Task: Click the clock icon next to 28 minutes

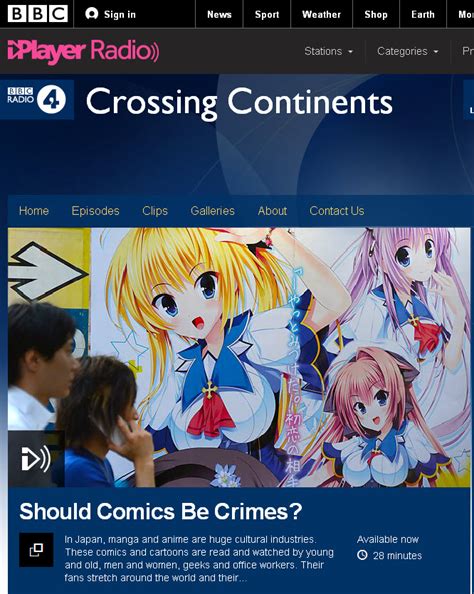Action: point(362,555)
